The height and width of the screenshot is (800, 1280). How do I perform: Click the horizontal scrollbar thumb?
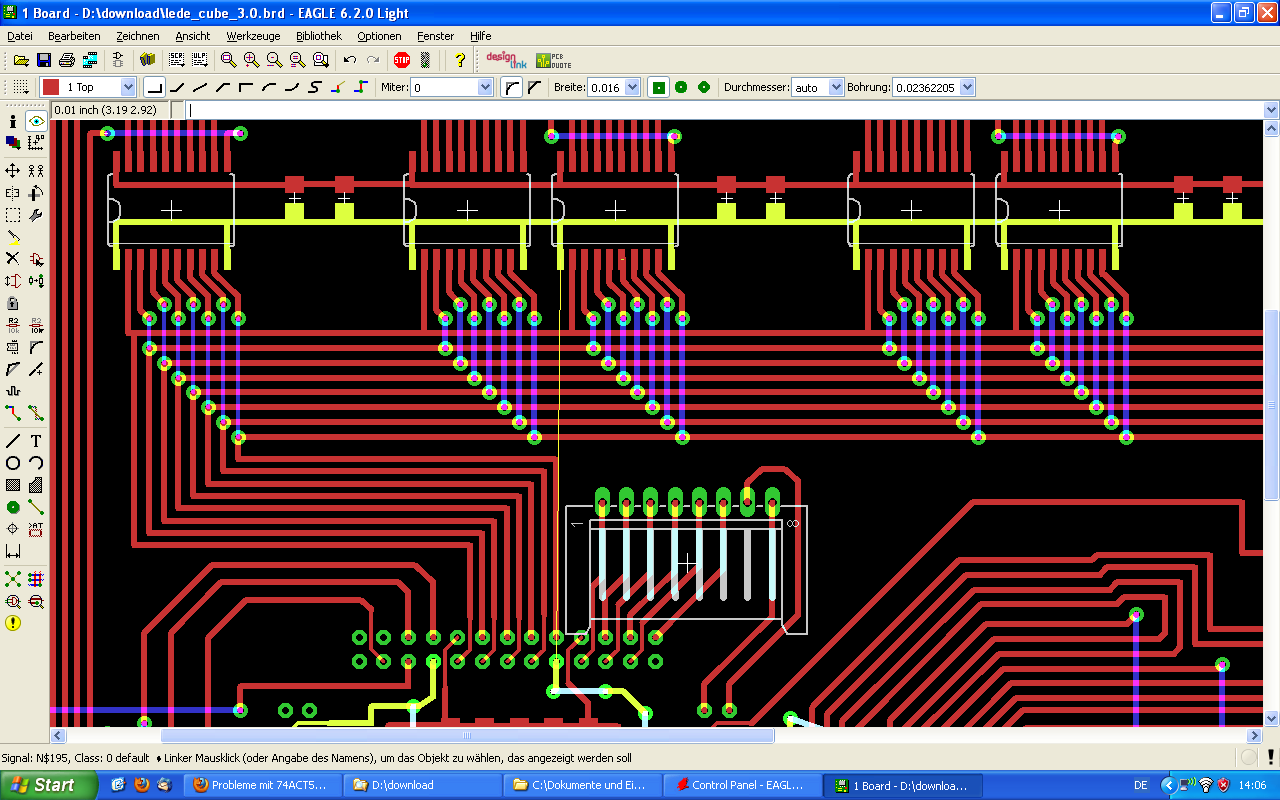tap(467, 735)
